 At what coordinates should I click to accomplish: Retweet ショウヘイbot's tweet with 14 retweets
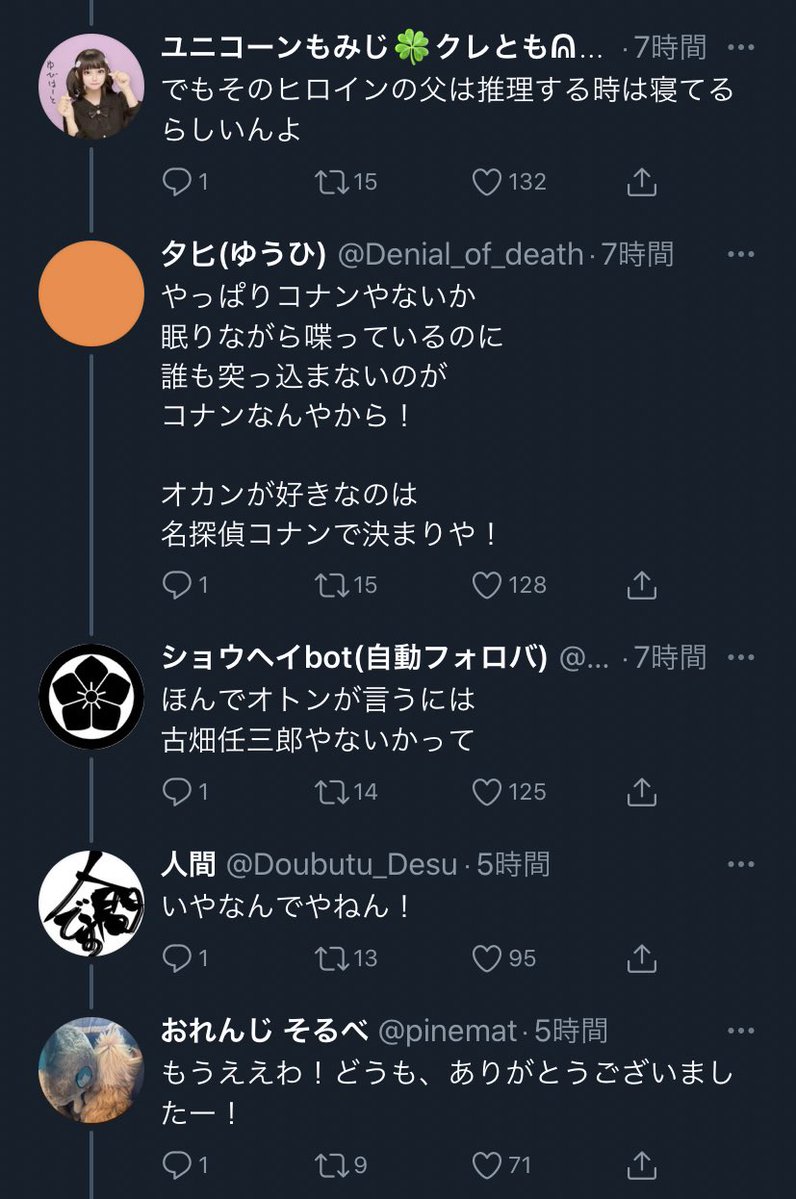[x=329, y=792]
